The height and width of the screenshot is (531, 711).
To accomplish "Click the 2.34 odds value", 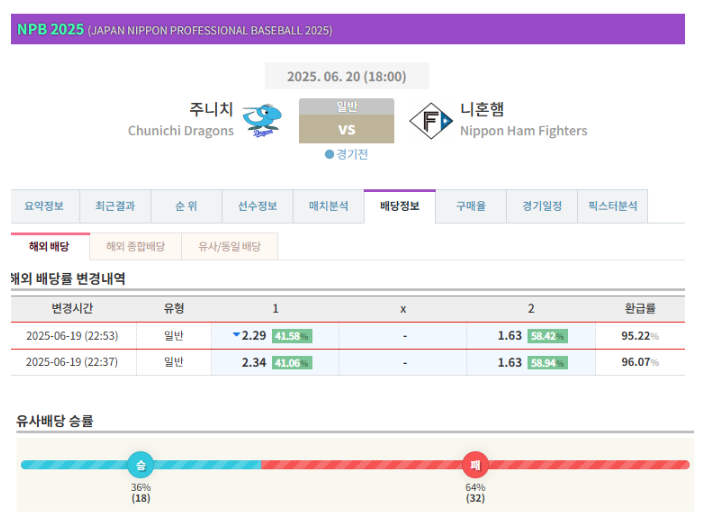I will (x=254, y=363).
